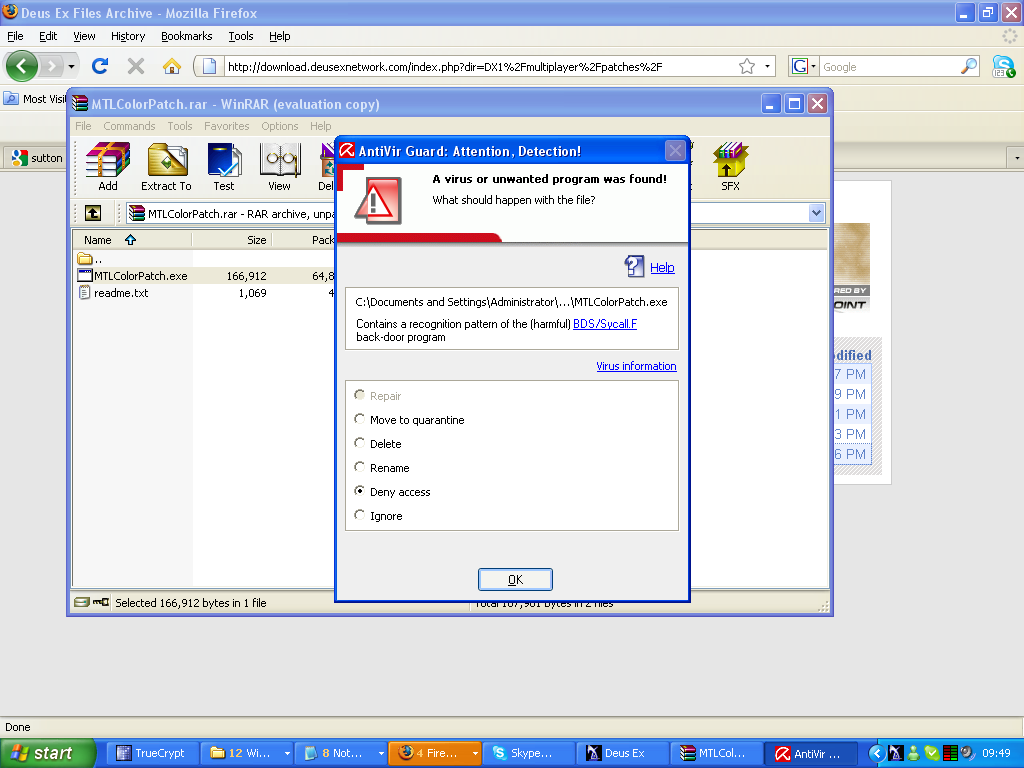Click the question mark Help icon in AntiVir
1024x768 pixels.
[634, 266]
